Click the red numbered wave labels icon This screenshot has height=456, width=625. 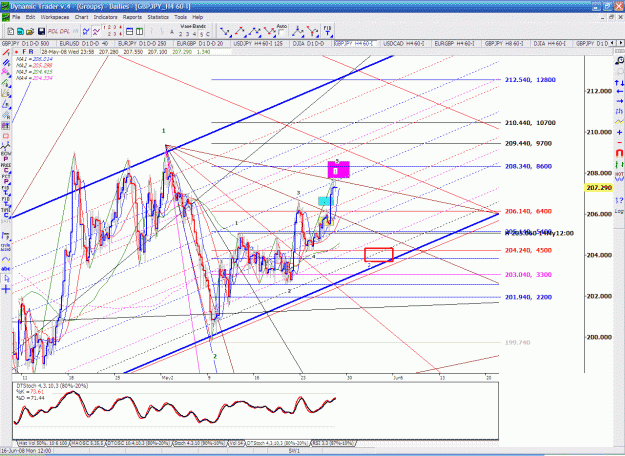112,31
